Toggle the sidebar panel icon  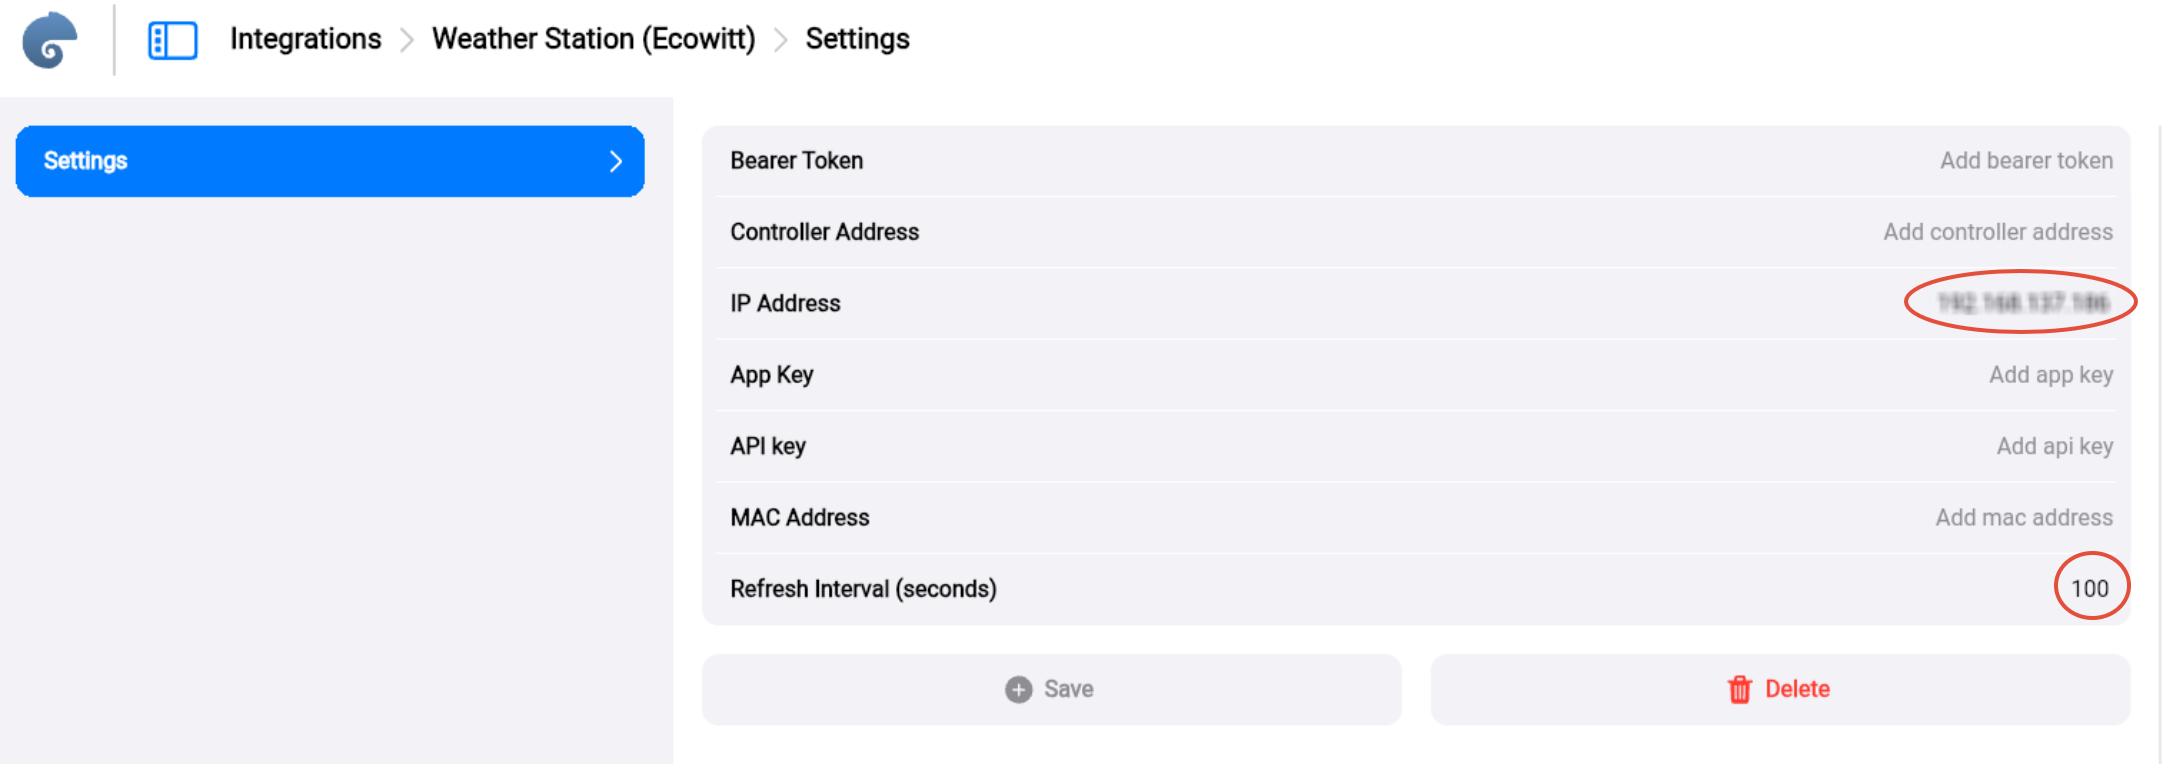[x=172, y=40]
